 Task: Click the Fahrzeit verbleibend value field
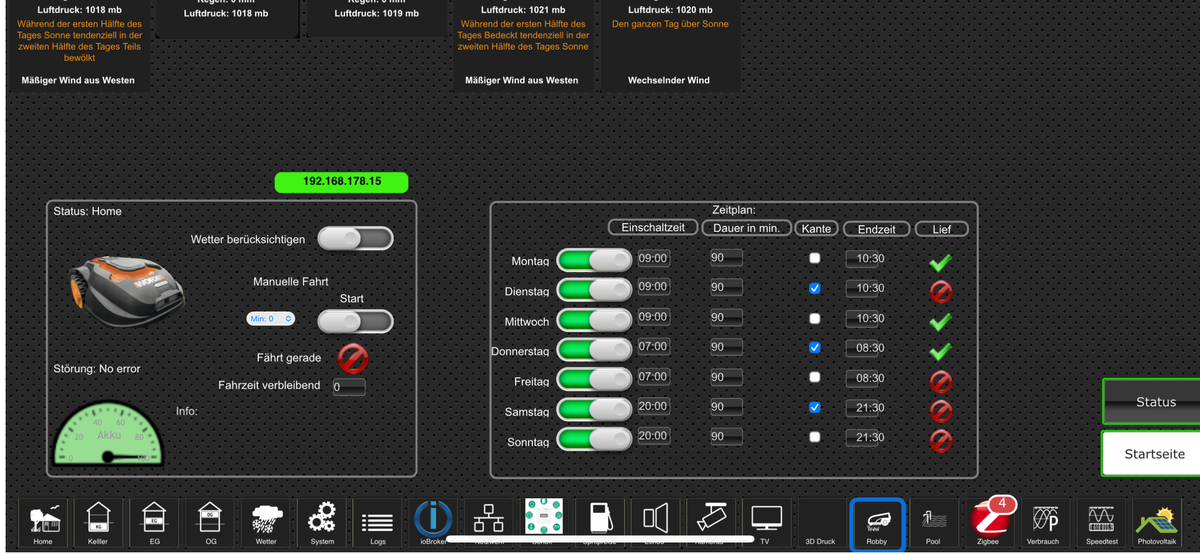(x=349, y=386)
